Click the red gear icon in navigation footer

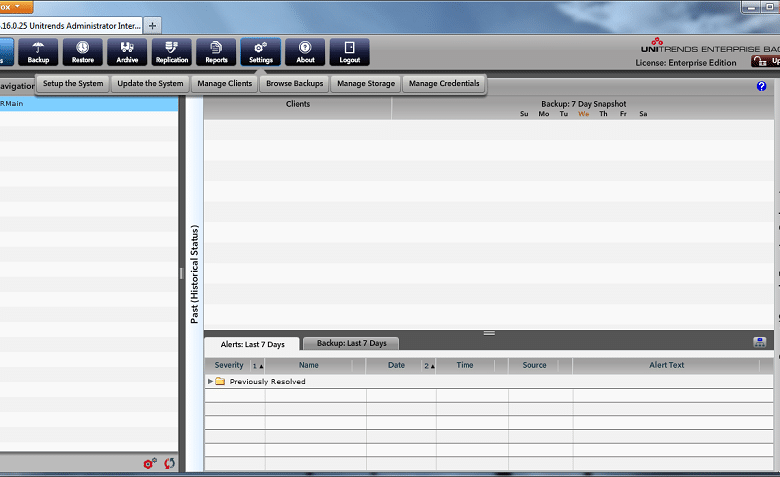coord(149,464)
